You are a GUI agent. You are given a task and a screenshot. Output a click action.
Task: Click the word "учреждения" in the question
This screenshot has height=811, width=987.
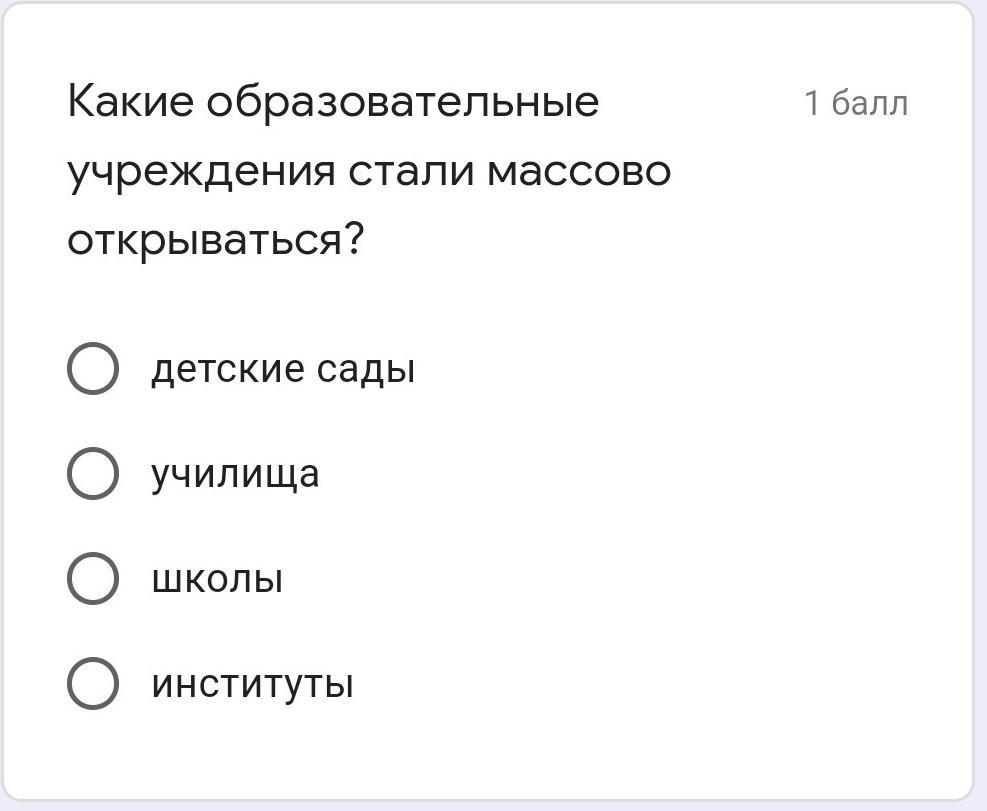pos(201,172)
